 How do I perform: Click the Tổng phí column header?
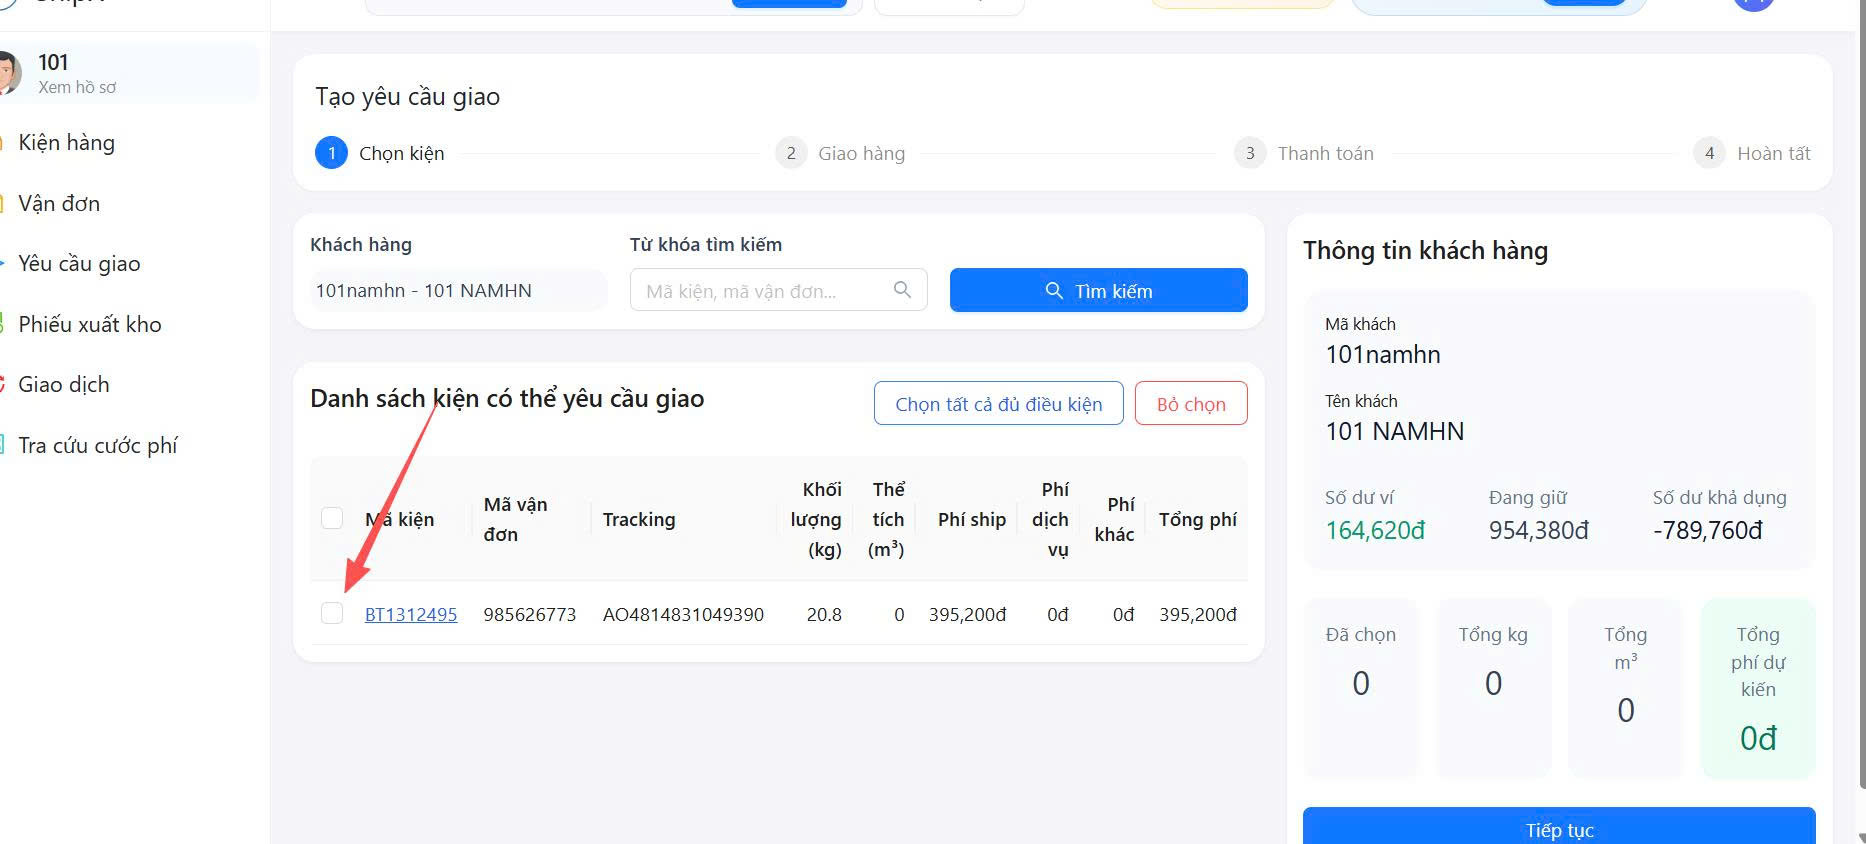click(x=1198, y=519)
